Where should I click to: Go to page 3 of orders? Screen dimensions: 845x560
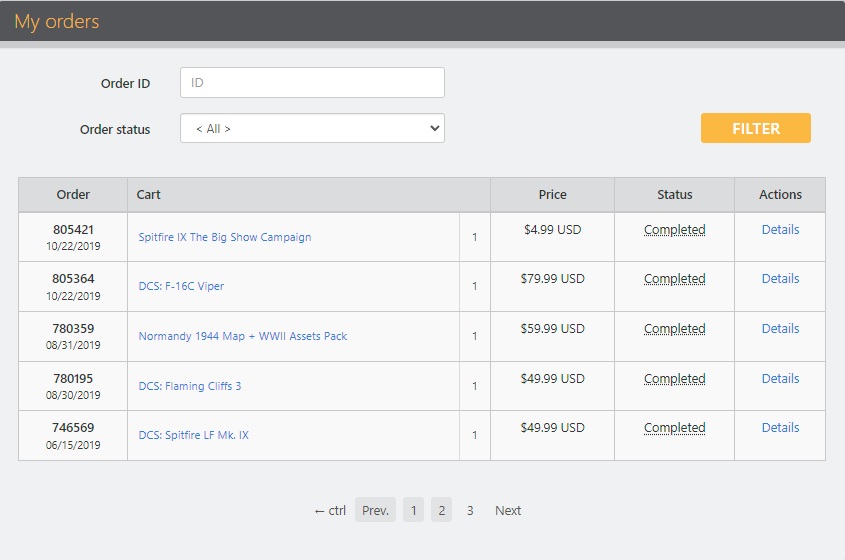[470, 510]
